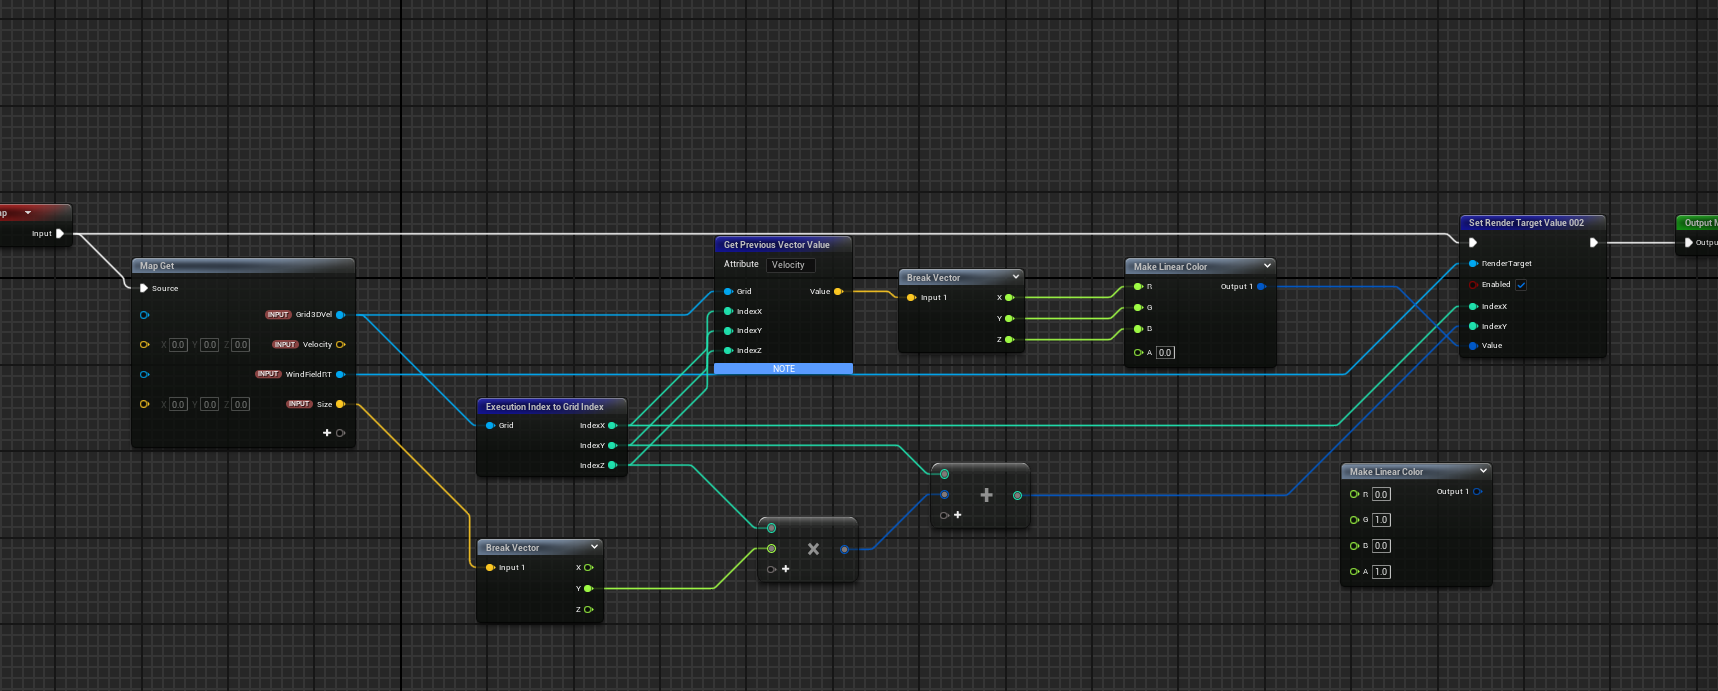Image resolution: width=1718 pixels, height=691 pixels.
Task: Open the Attribute dropdown showing Velocity
Action: (790, 265)
